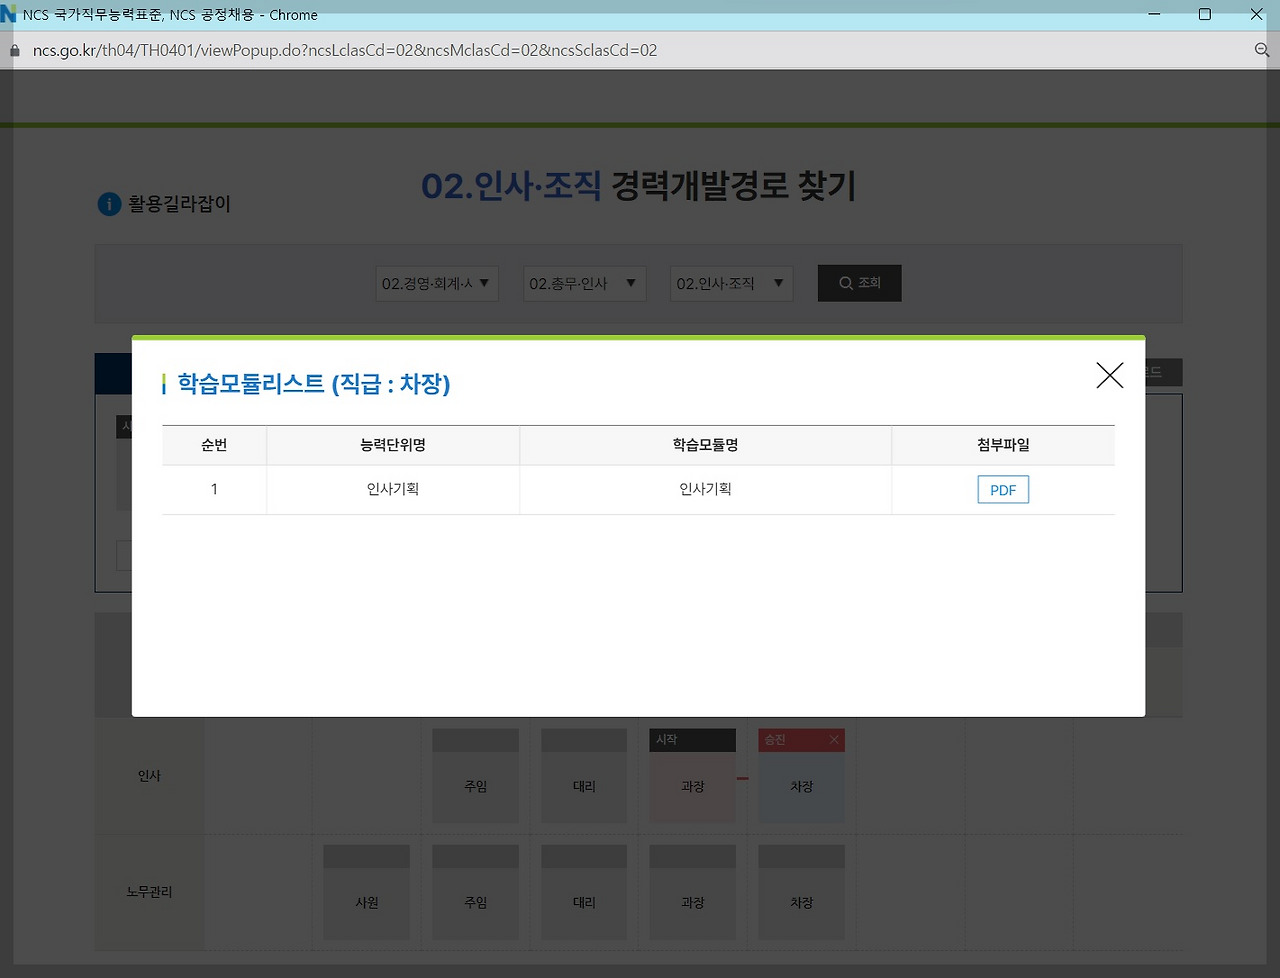Expand the 02.경영·회계·사 category dropdown

tap(437, 284)
